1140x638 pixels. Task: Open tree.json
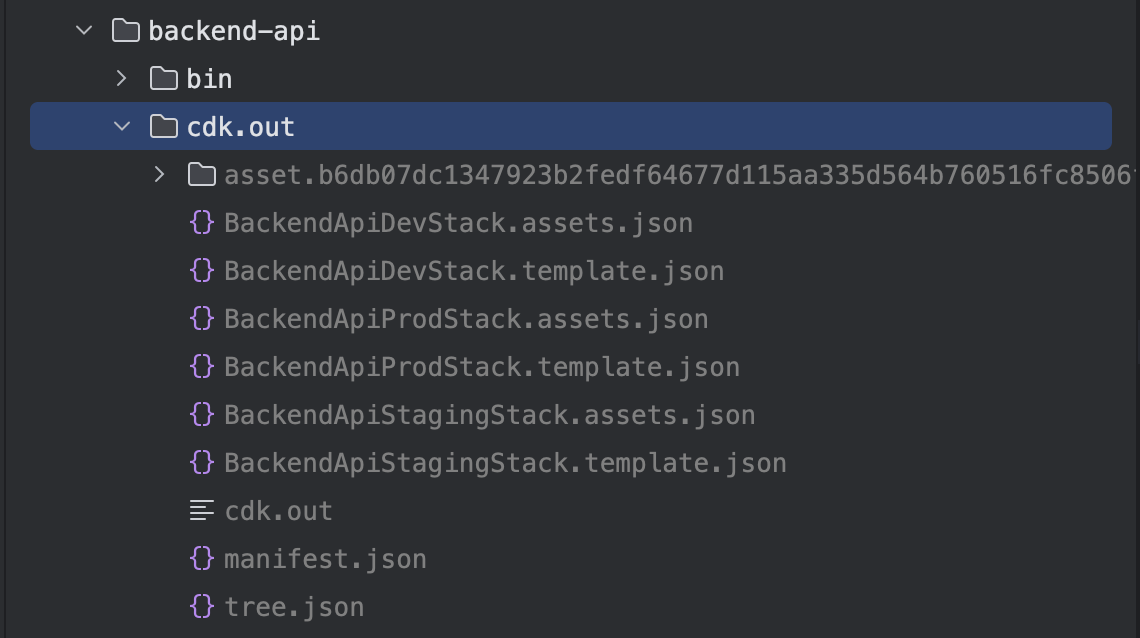click(294, 607)
